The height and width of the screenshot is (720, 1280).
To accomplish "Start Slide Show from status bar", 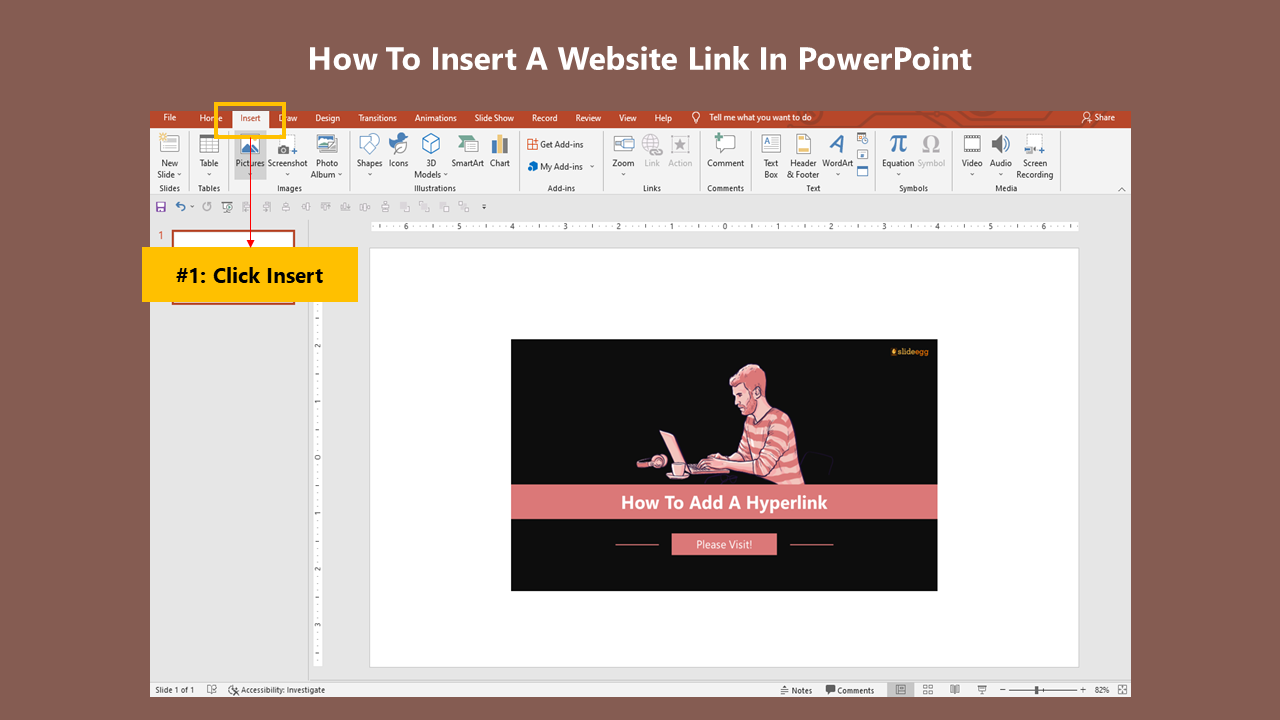I will [982, 690].
